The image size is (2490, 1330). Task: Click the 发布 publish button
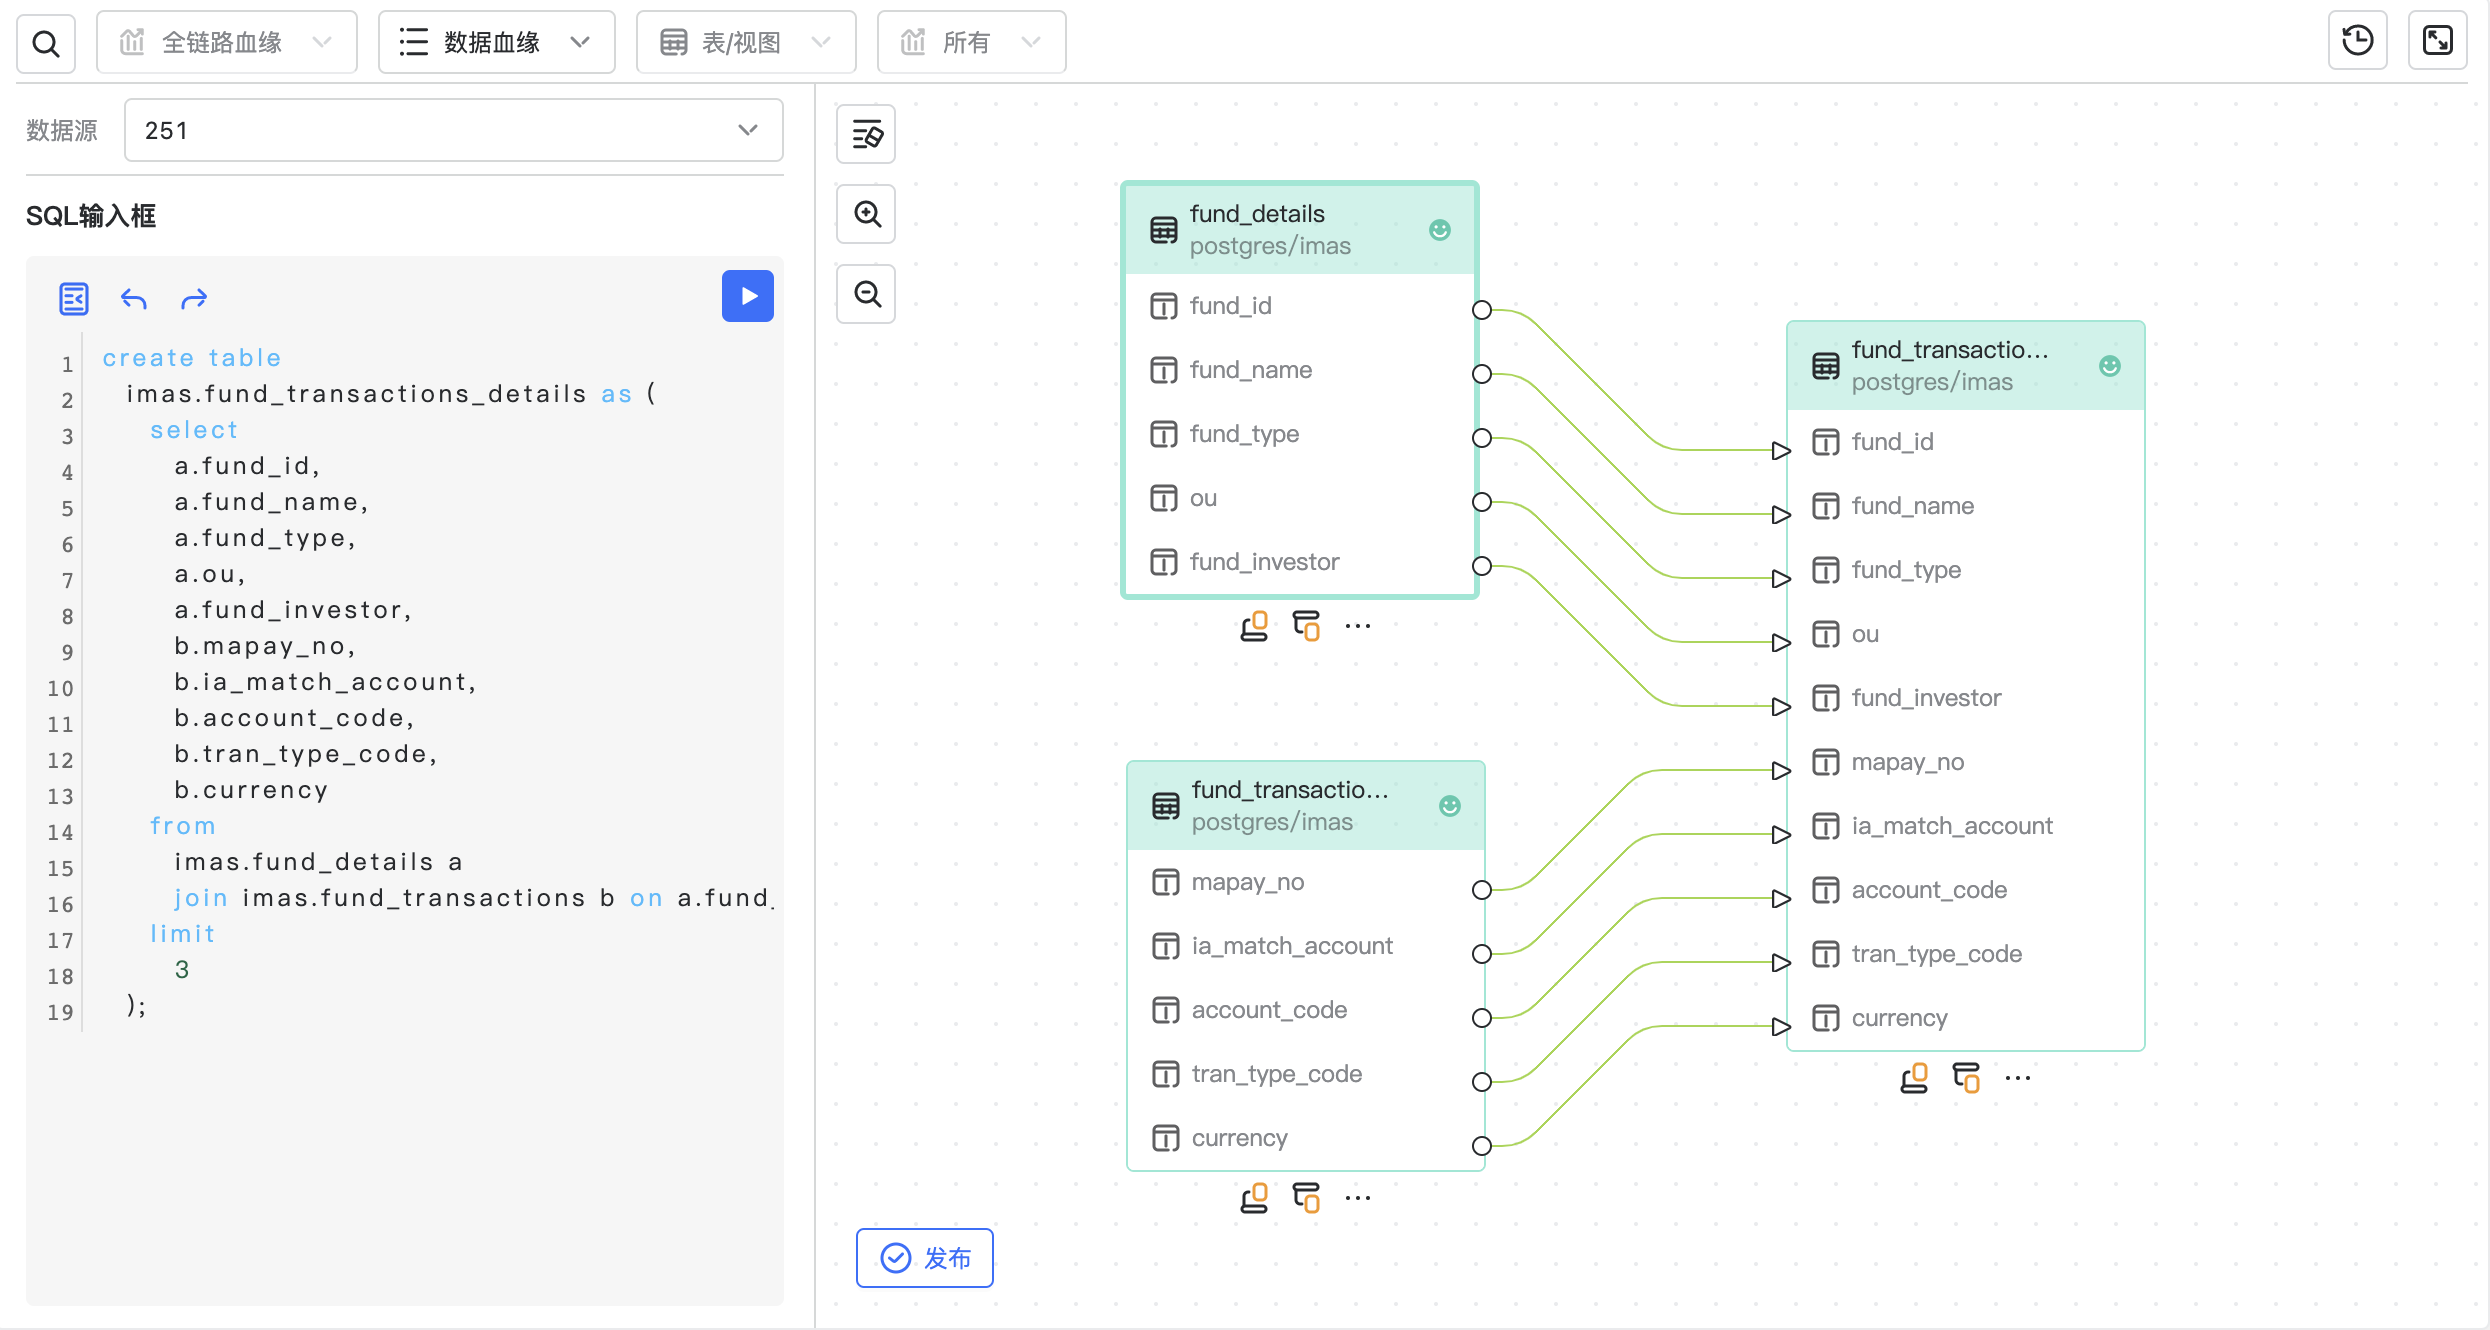coord(925,1258)
